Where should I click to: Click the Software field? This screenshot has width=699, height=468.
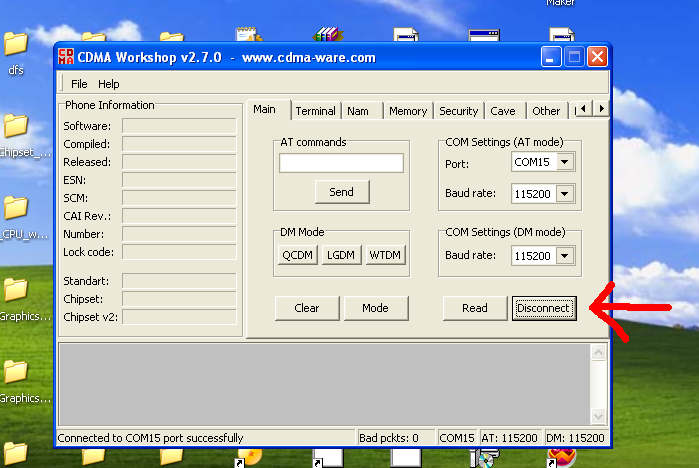tap(179, 126)
